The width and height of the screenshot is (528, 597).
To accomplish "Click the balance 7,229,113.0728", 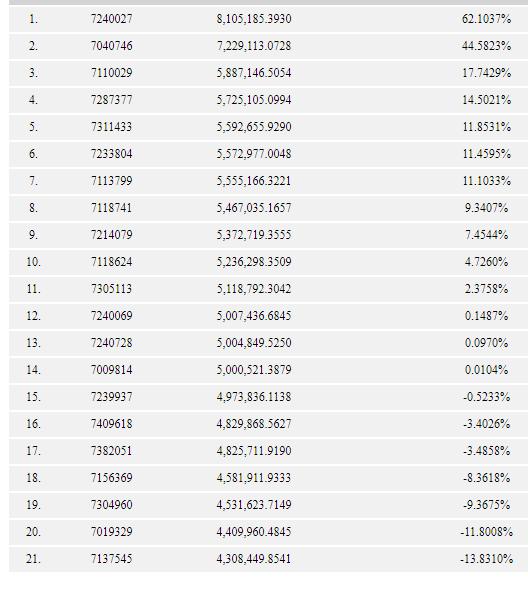I will (x=254, y=46).
